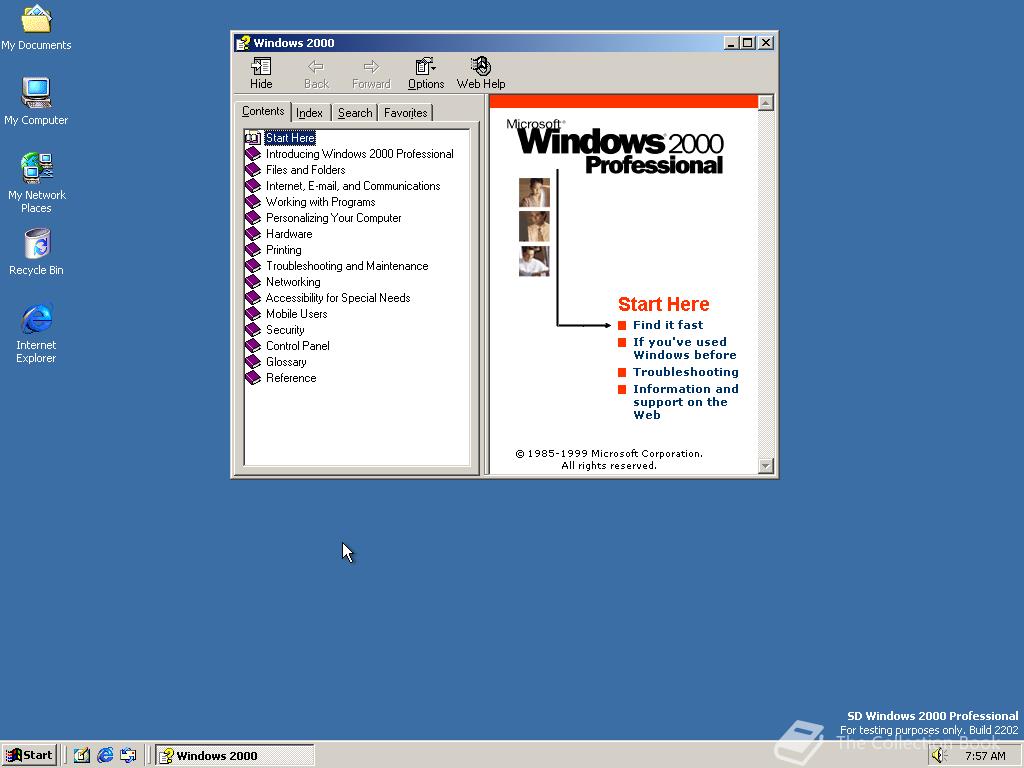The image size is (1024, 768).
Task: Select the Control Panel topic label
Action: (x=298, y=346)
